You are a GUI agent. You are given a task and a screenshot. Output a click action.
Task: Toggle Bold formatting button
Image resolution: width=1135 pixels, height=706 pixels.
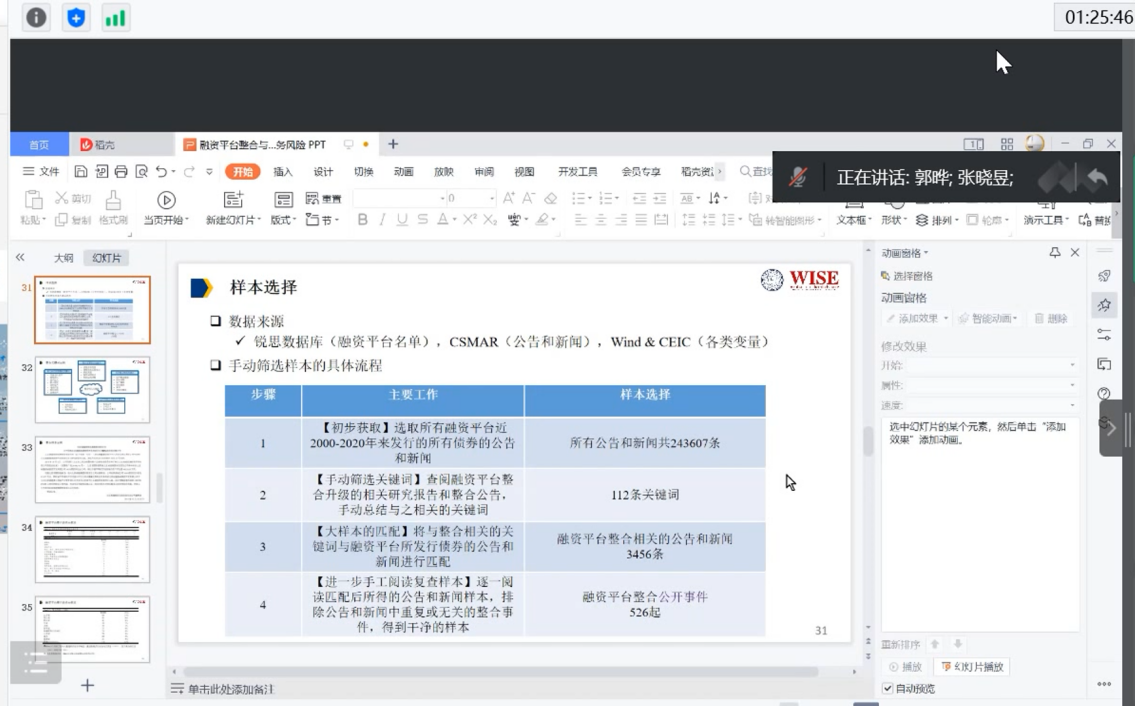pos(363,220)
